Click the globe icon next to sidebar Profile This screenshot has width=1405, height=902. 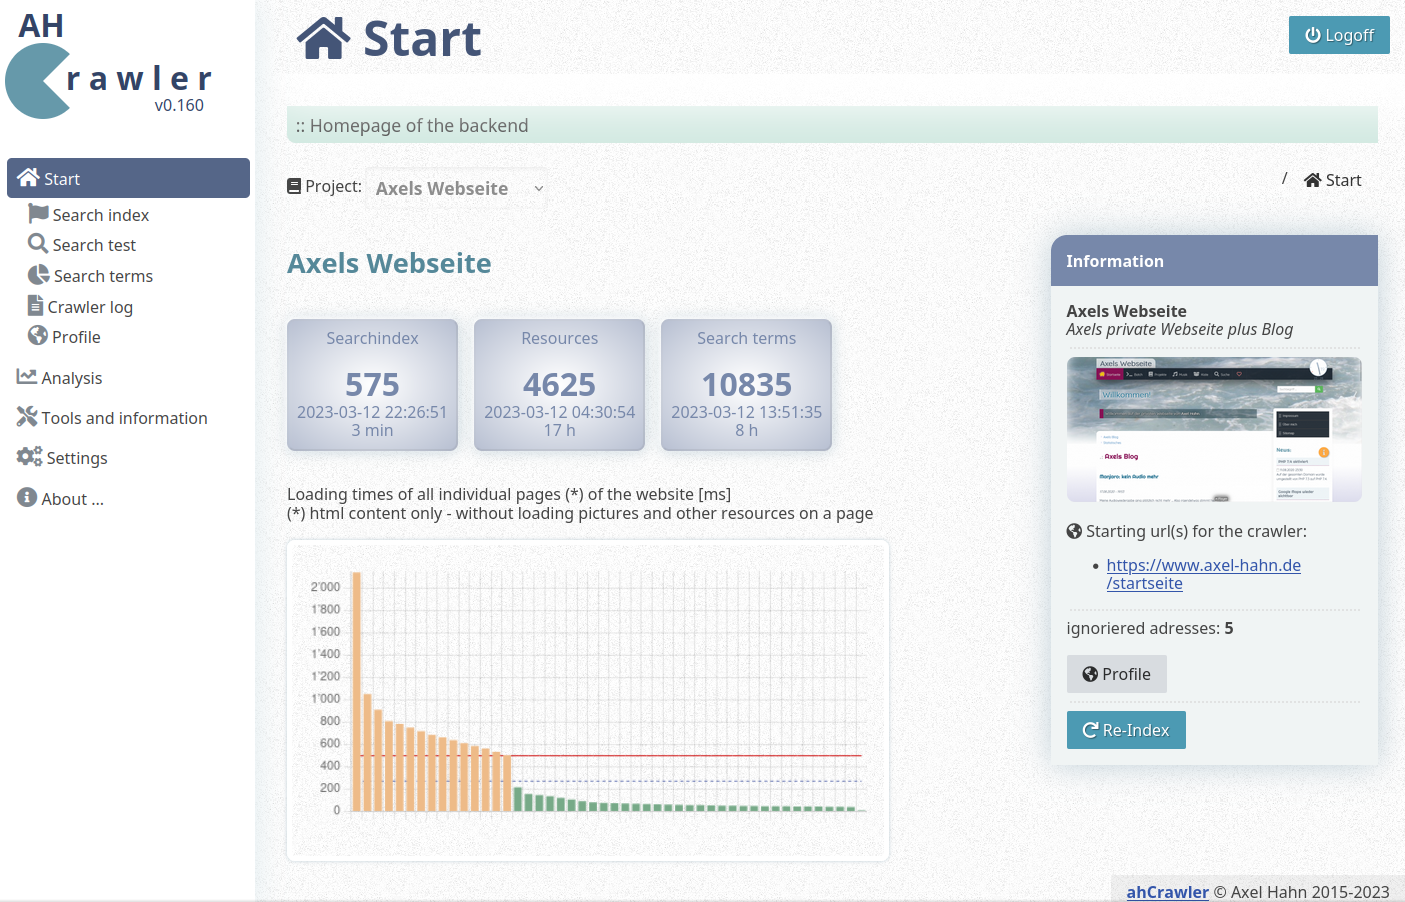point(38,336)
